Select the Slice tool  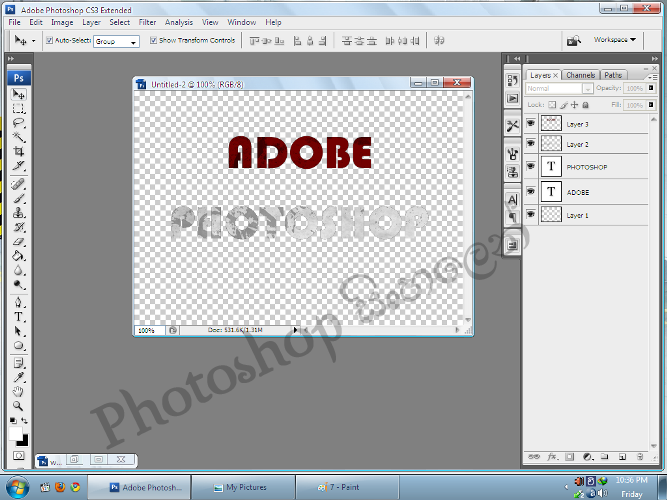coord(19,166)
